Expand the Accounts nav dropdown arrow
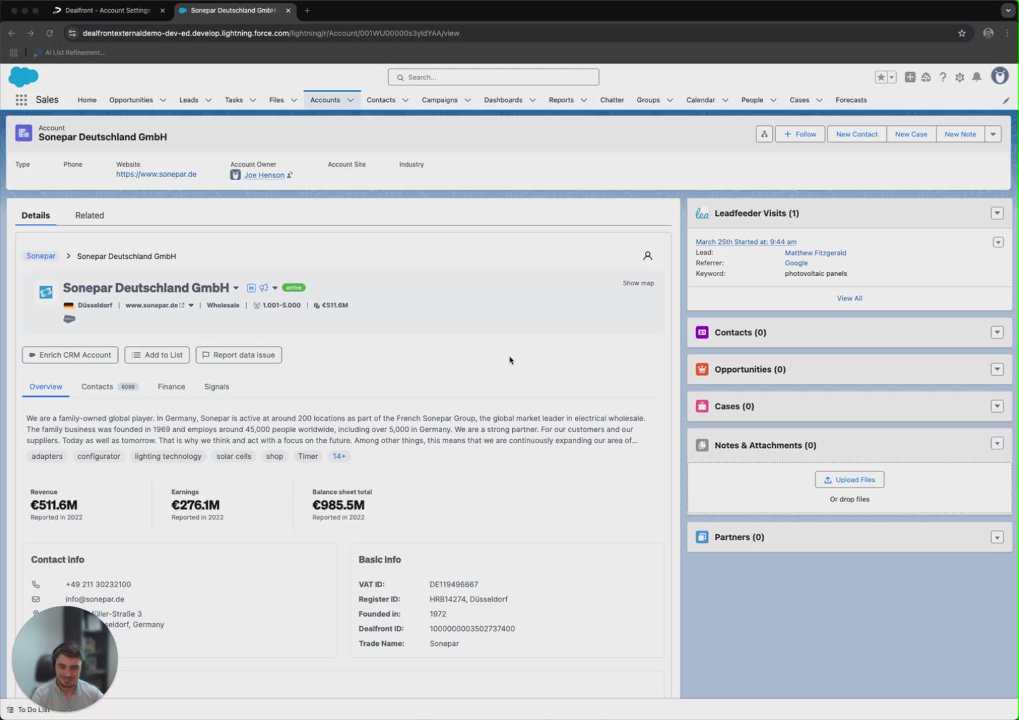The height and width of the screenshot is (720, 1019). click(350, 100)
